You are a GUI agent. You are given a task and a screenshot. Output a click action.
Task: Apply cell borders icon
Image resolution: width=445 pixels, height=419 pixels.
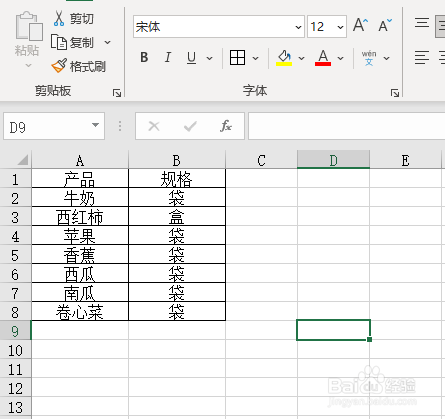[x=237, y=57]
